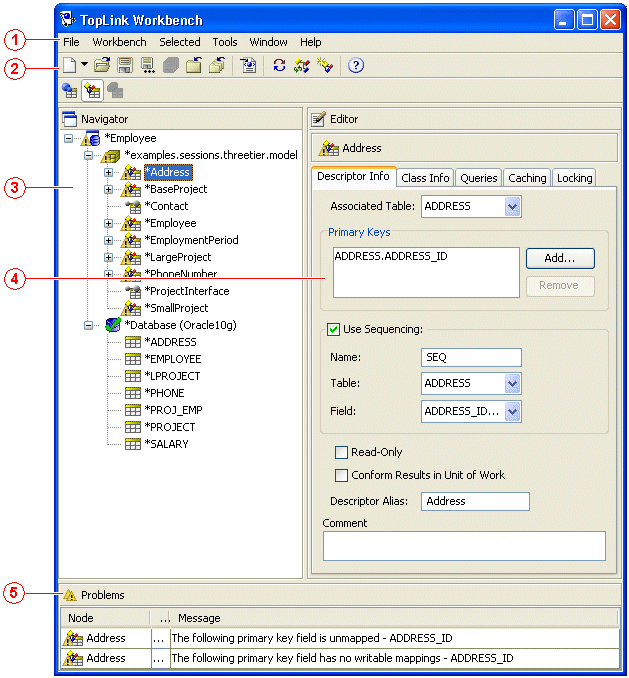The width and height of the screenshot is (629, 678).
Task: Click the Add... primary key button
Action: click(x=560, y=258)
